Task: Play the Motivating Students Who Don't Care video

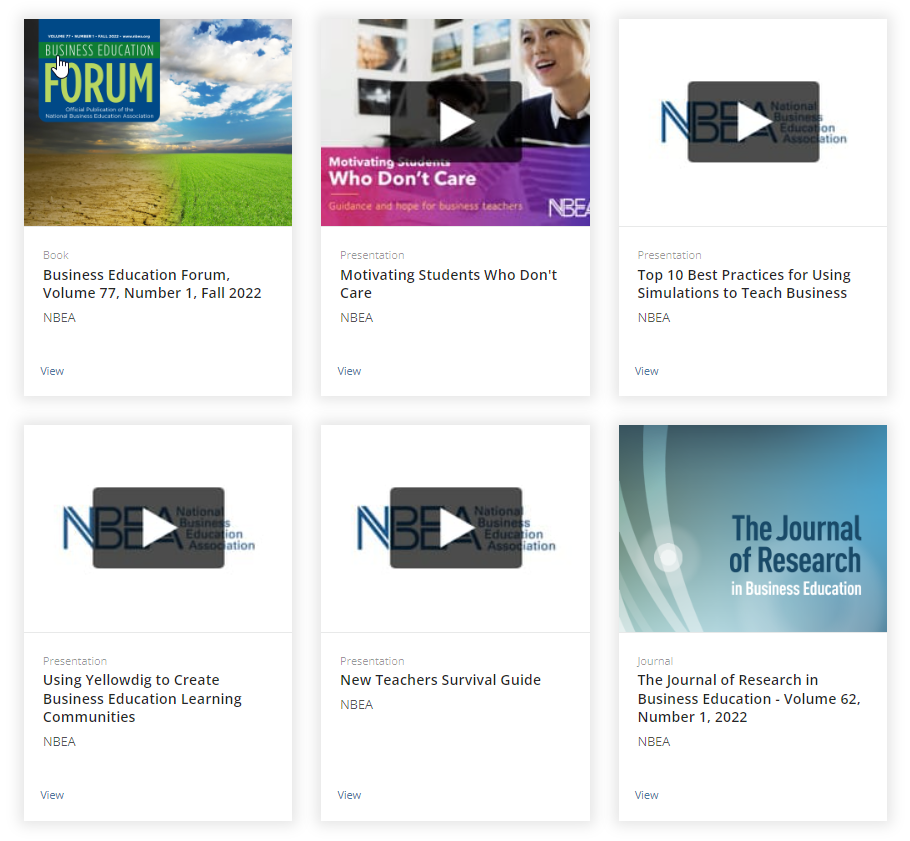Action: pos(456,122)
